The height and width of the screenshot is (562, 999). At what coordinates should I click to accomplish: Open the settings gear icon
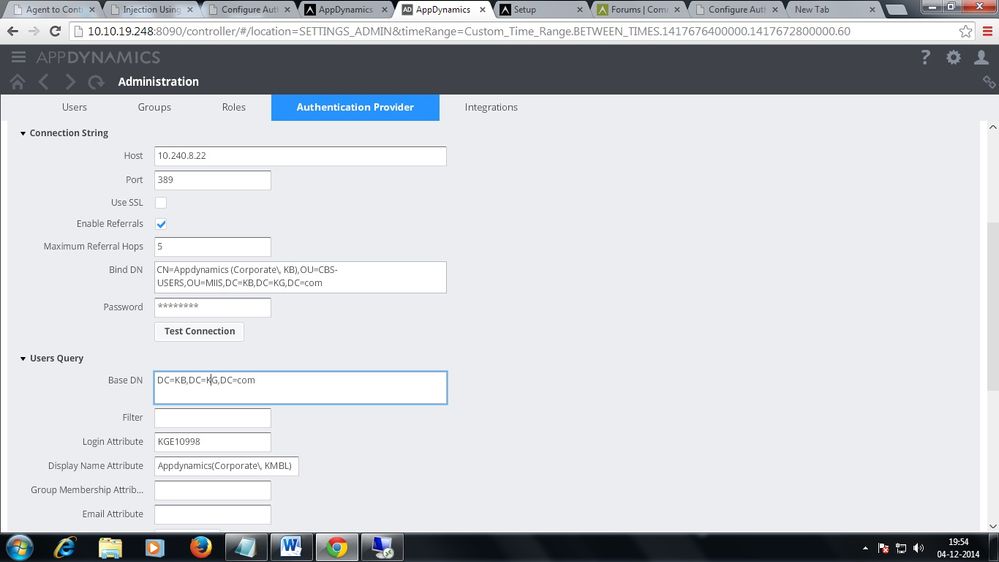pyautogui.click(x=953, y=58)
